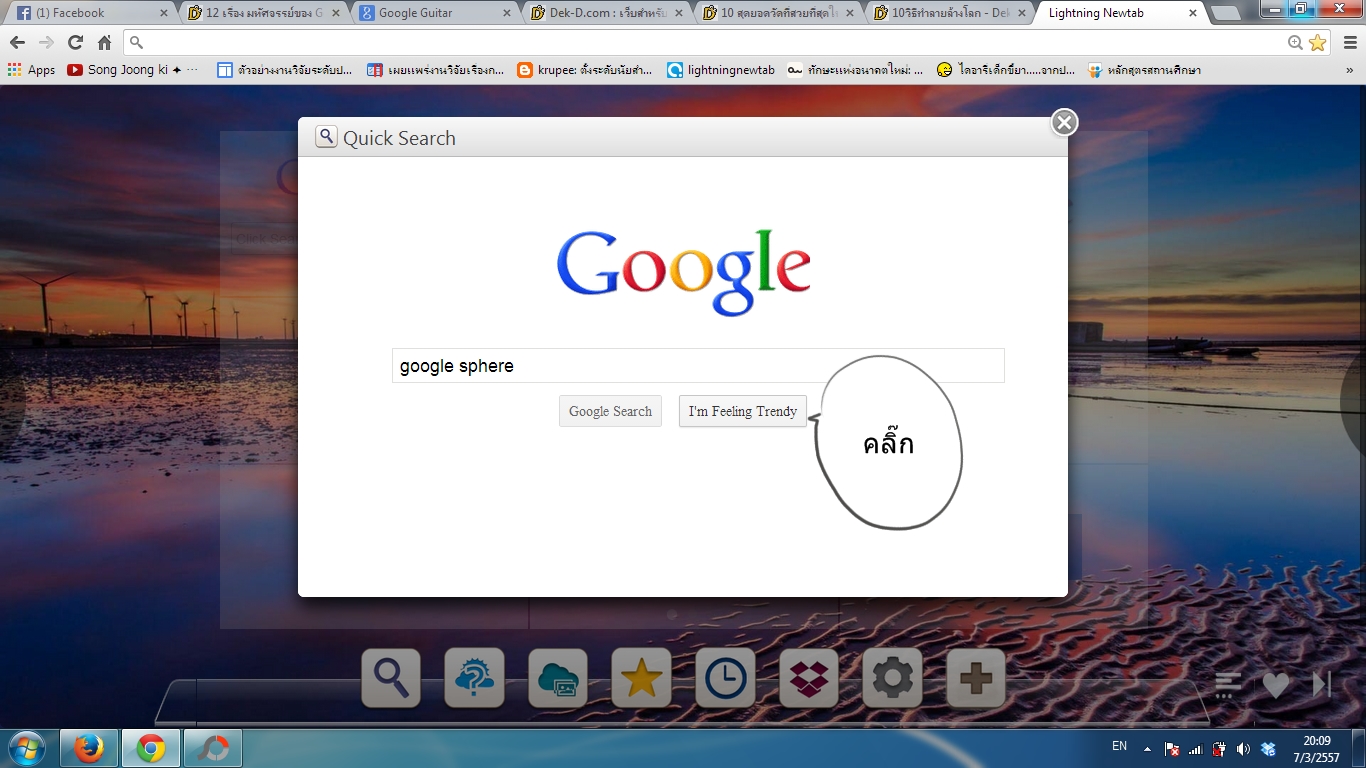1366x768 pixels.
Task: Open the Song Joong ki bookmark
Action: [x=132, y=70]
